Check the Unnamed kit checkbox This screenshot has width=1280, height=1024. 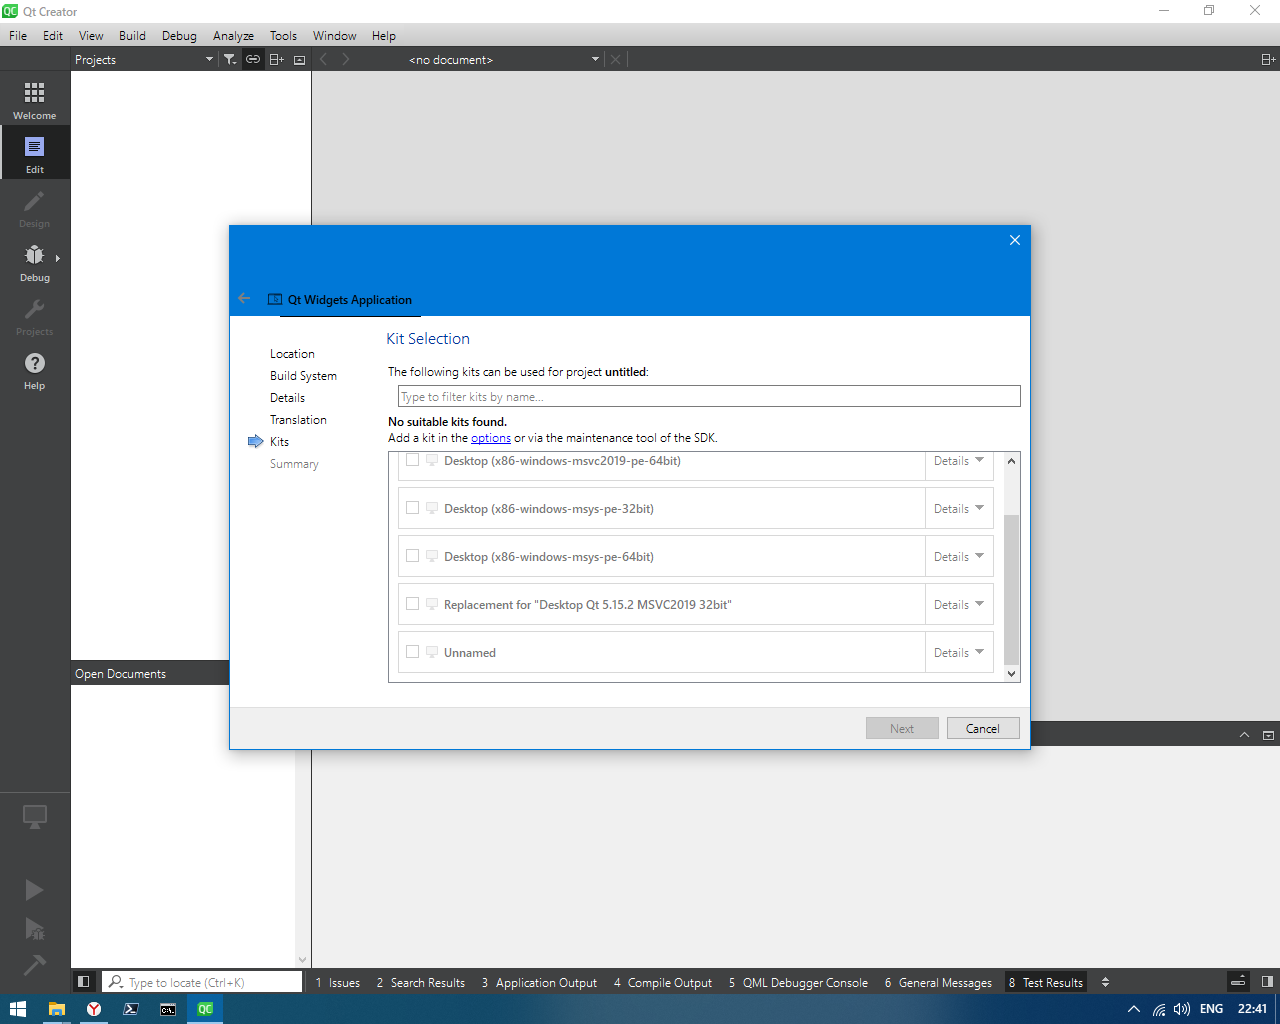click(x=412, y=652)
